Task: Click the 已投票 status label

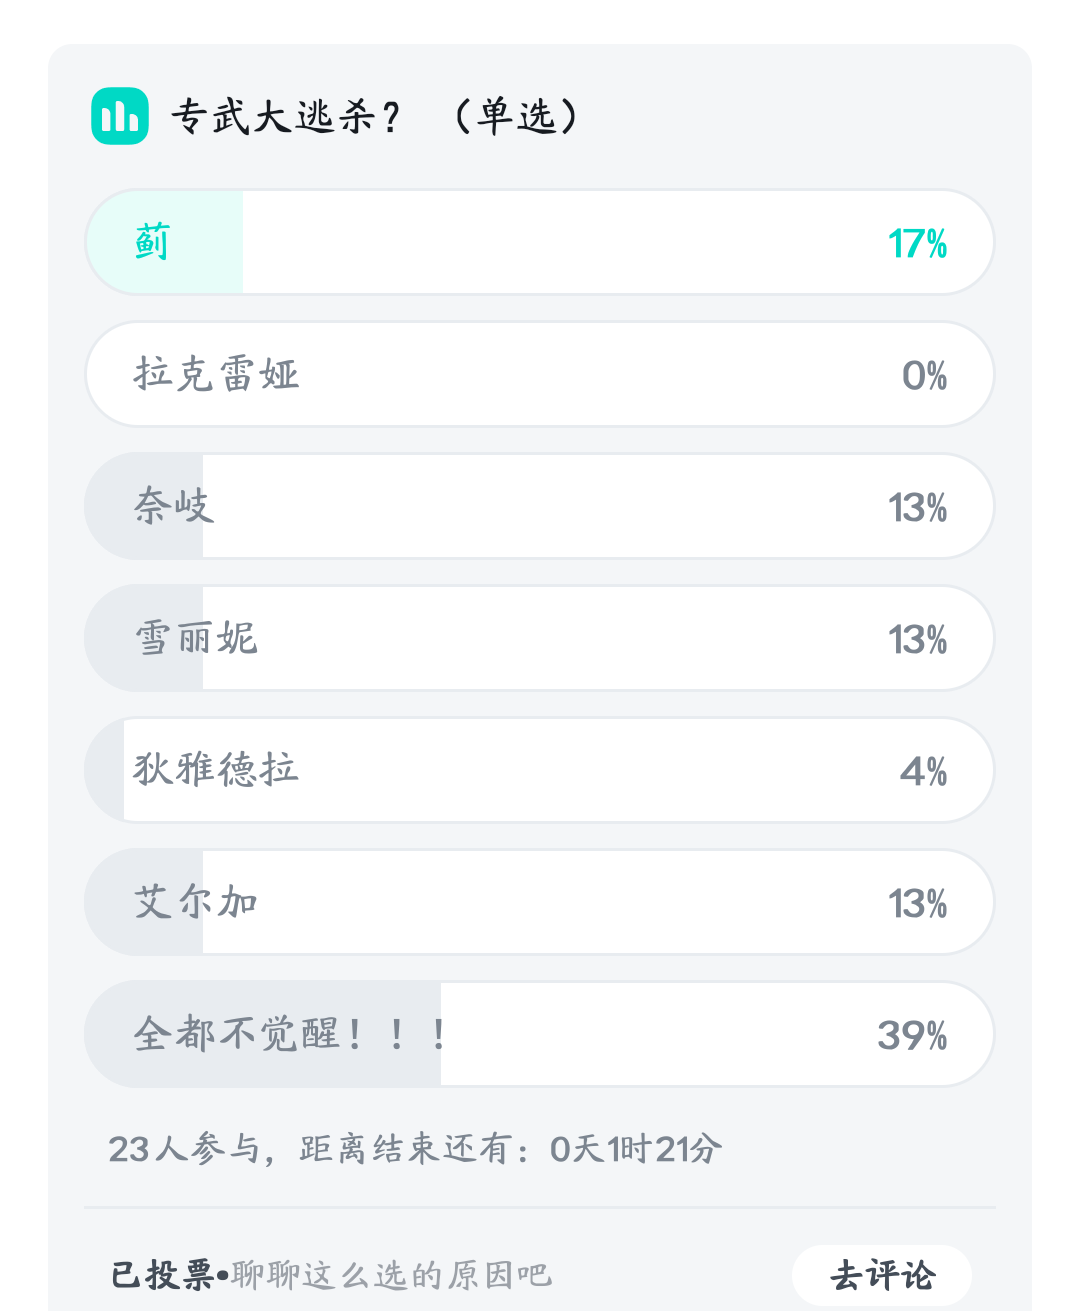Action: pyautogui.click(x=162, y=1275)
